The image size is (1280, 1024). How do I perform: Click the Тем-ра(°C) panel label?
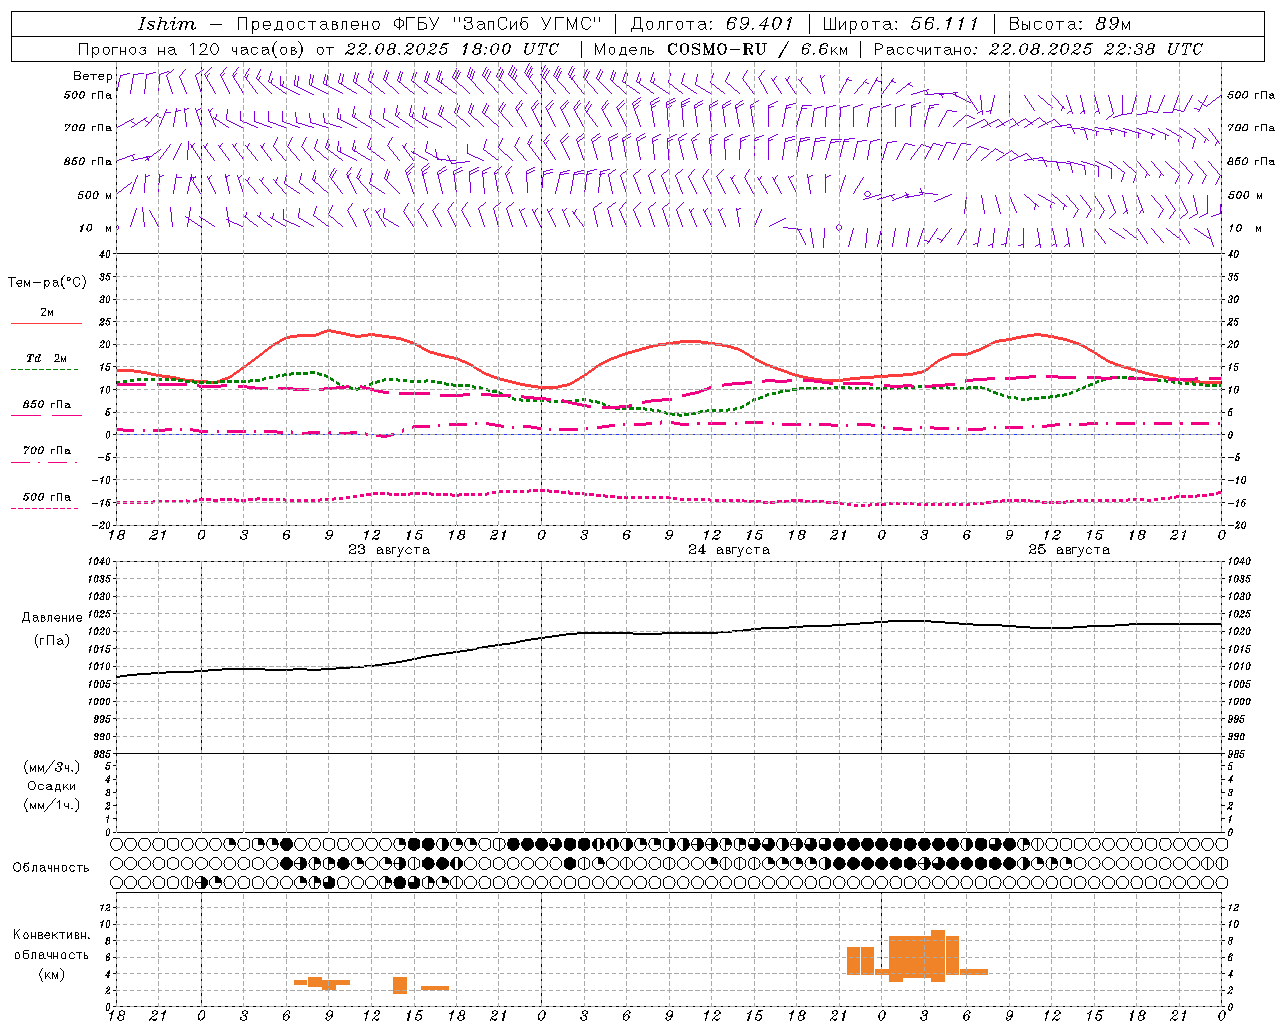pyautogui.click(x=47, y=283)
